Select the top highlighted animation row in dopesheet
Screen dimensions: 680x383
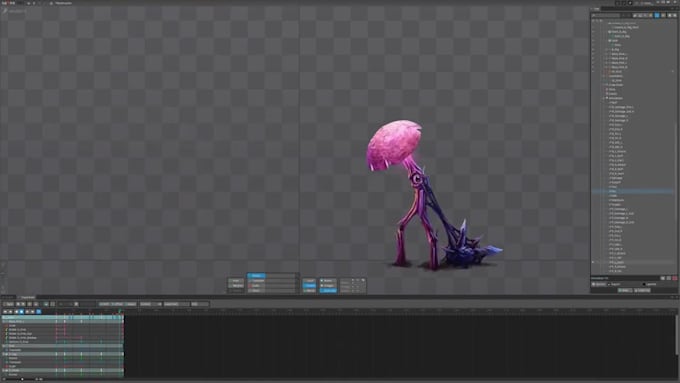62,318
